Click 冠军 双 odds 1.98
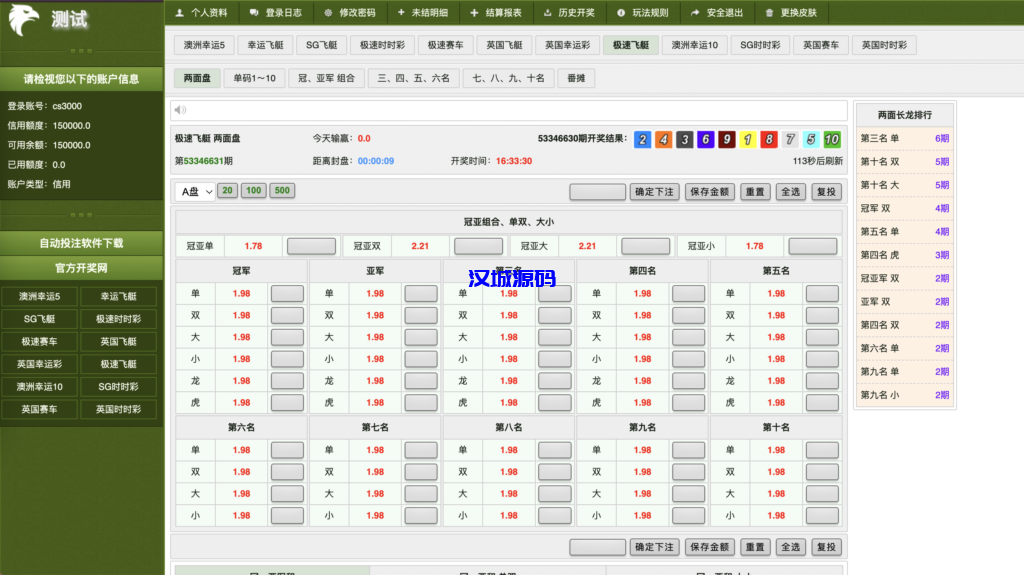Viewport: 1024px width, 575px height. click(242, 316)
